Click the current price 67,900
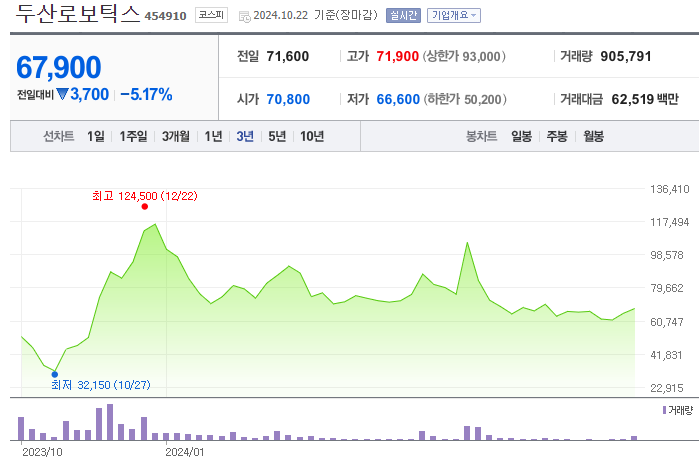The height and width of the screenshot is (459, 699). pyautogui.click(x=59, y=67)
